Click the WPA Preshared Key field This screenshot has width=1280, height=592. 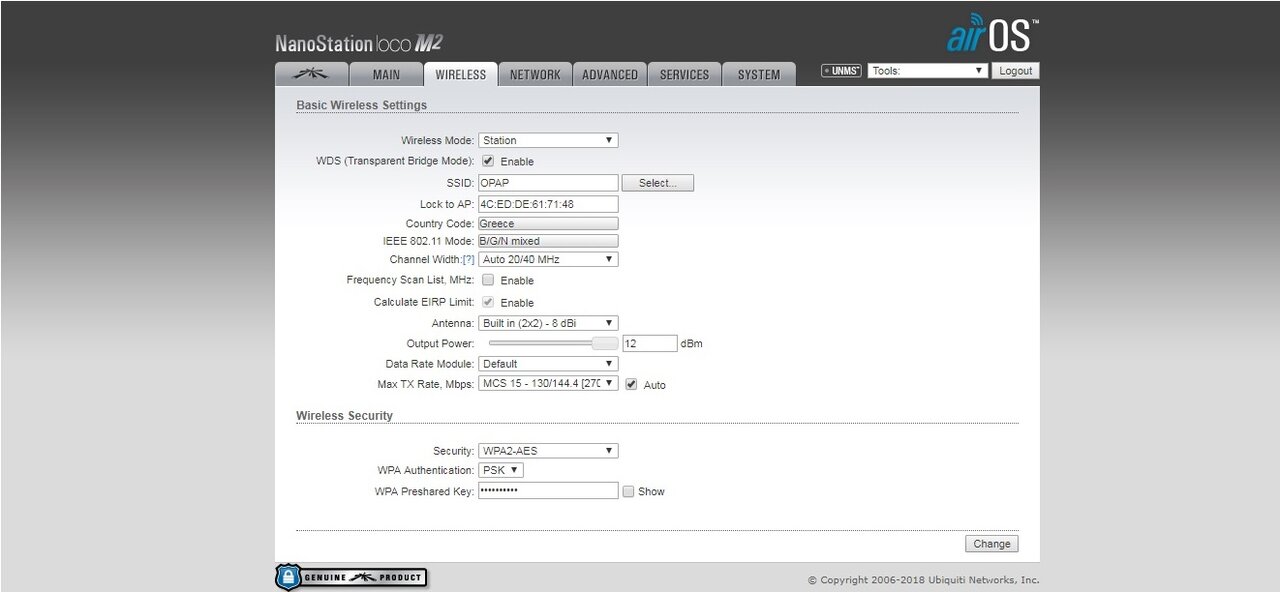548,491
